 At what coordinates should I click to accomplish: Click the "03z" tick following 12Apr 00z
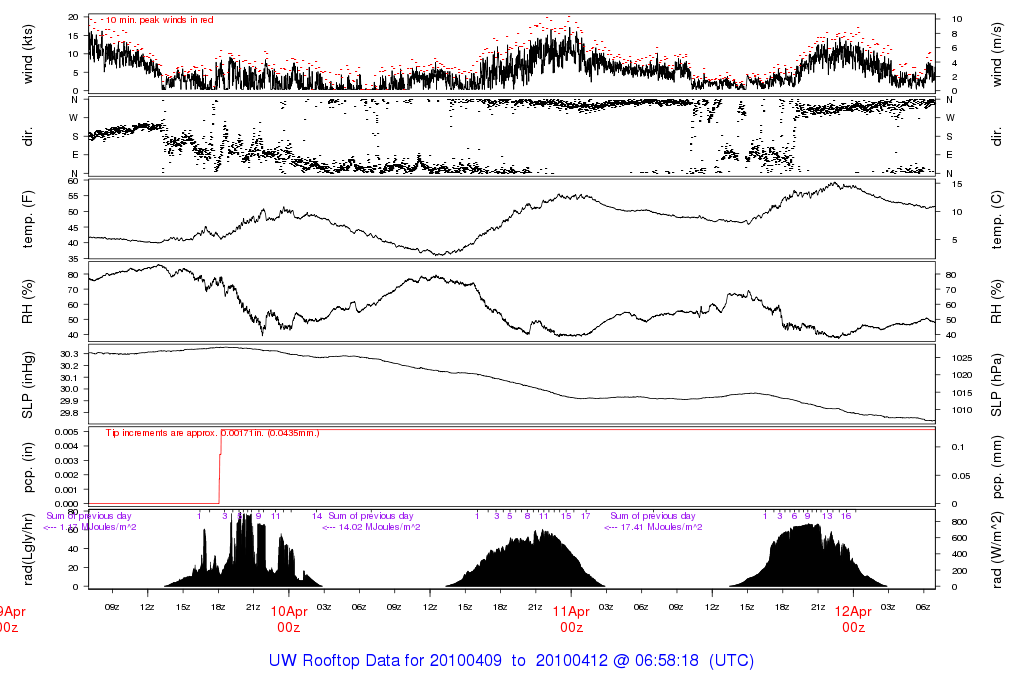click(x=888, y=607)
